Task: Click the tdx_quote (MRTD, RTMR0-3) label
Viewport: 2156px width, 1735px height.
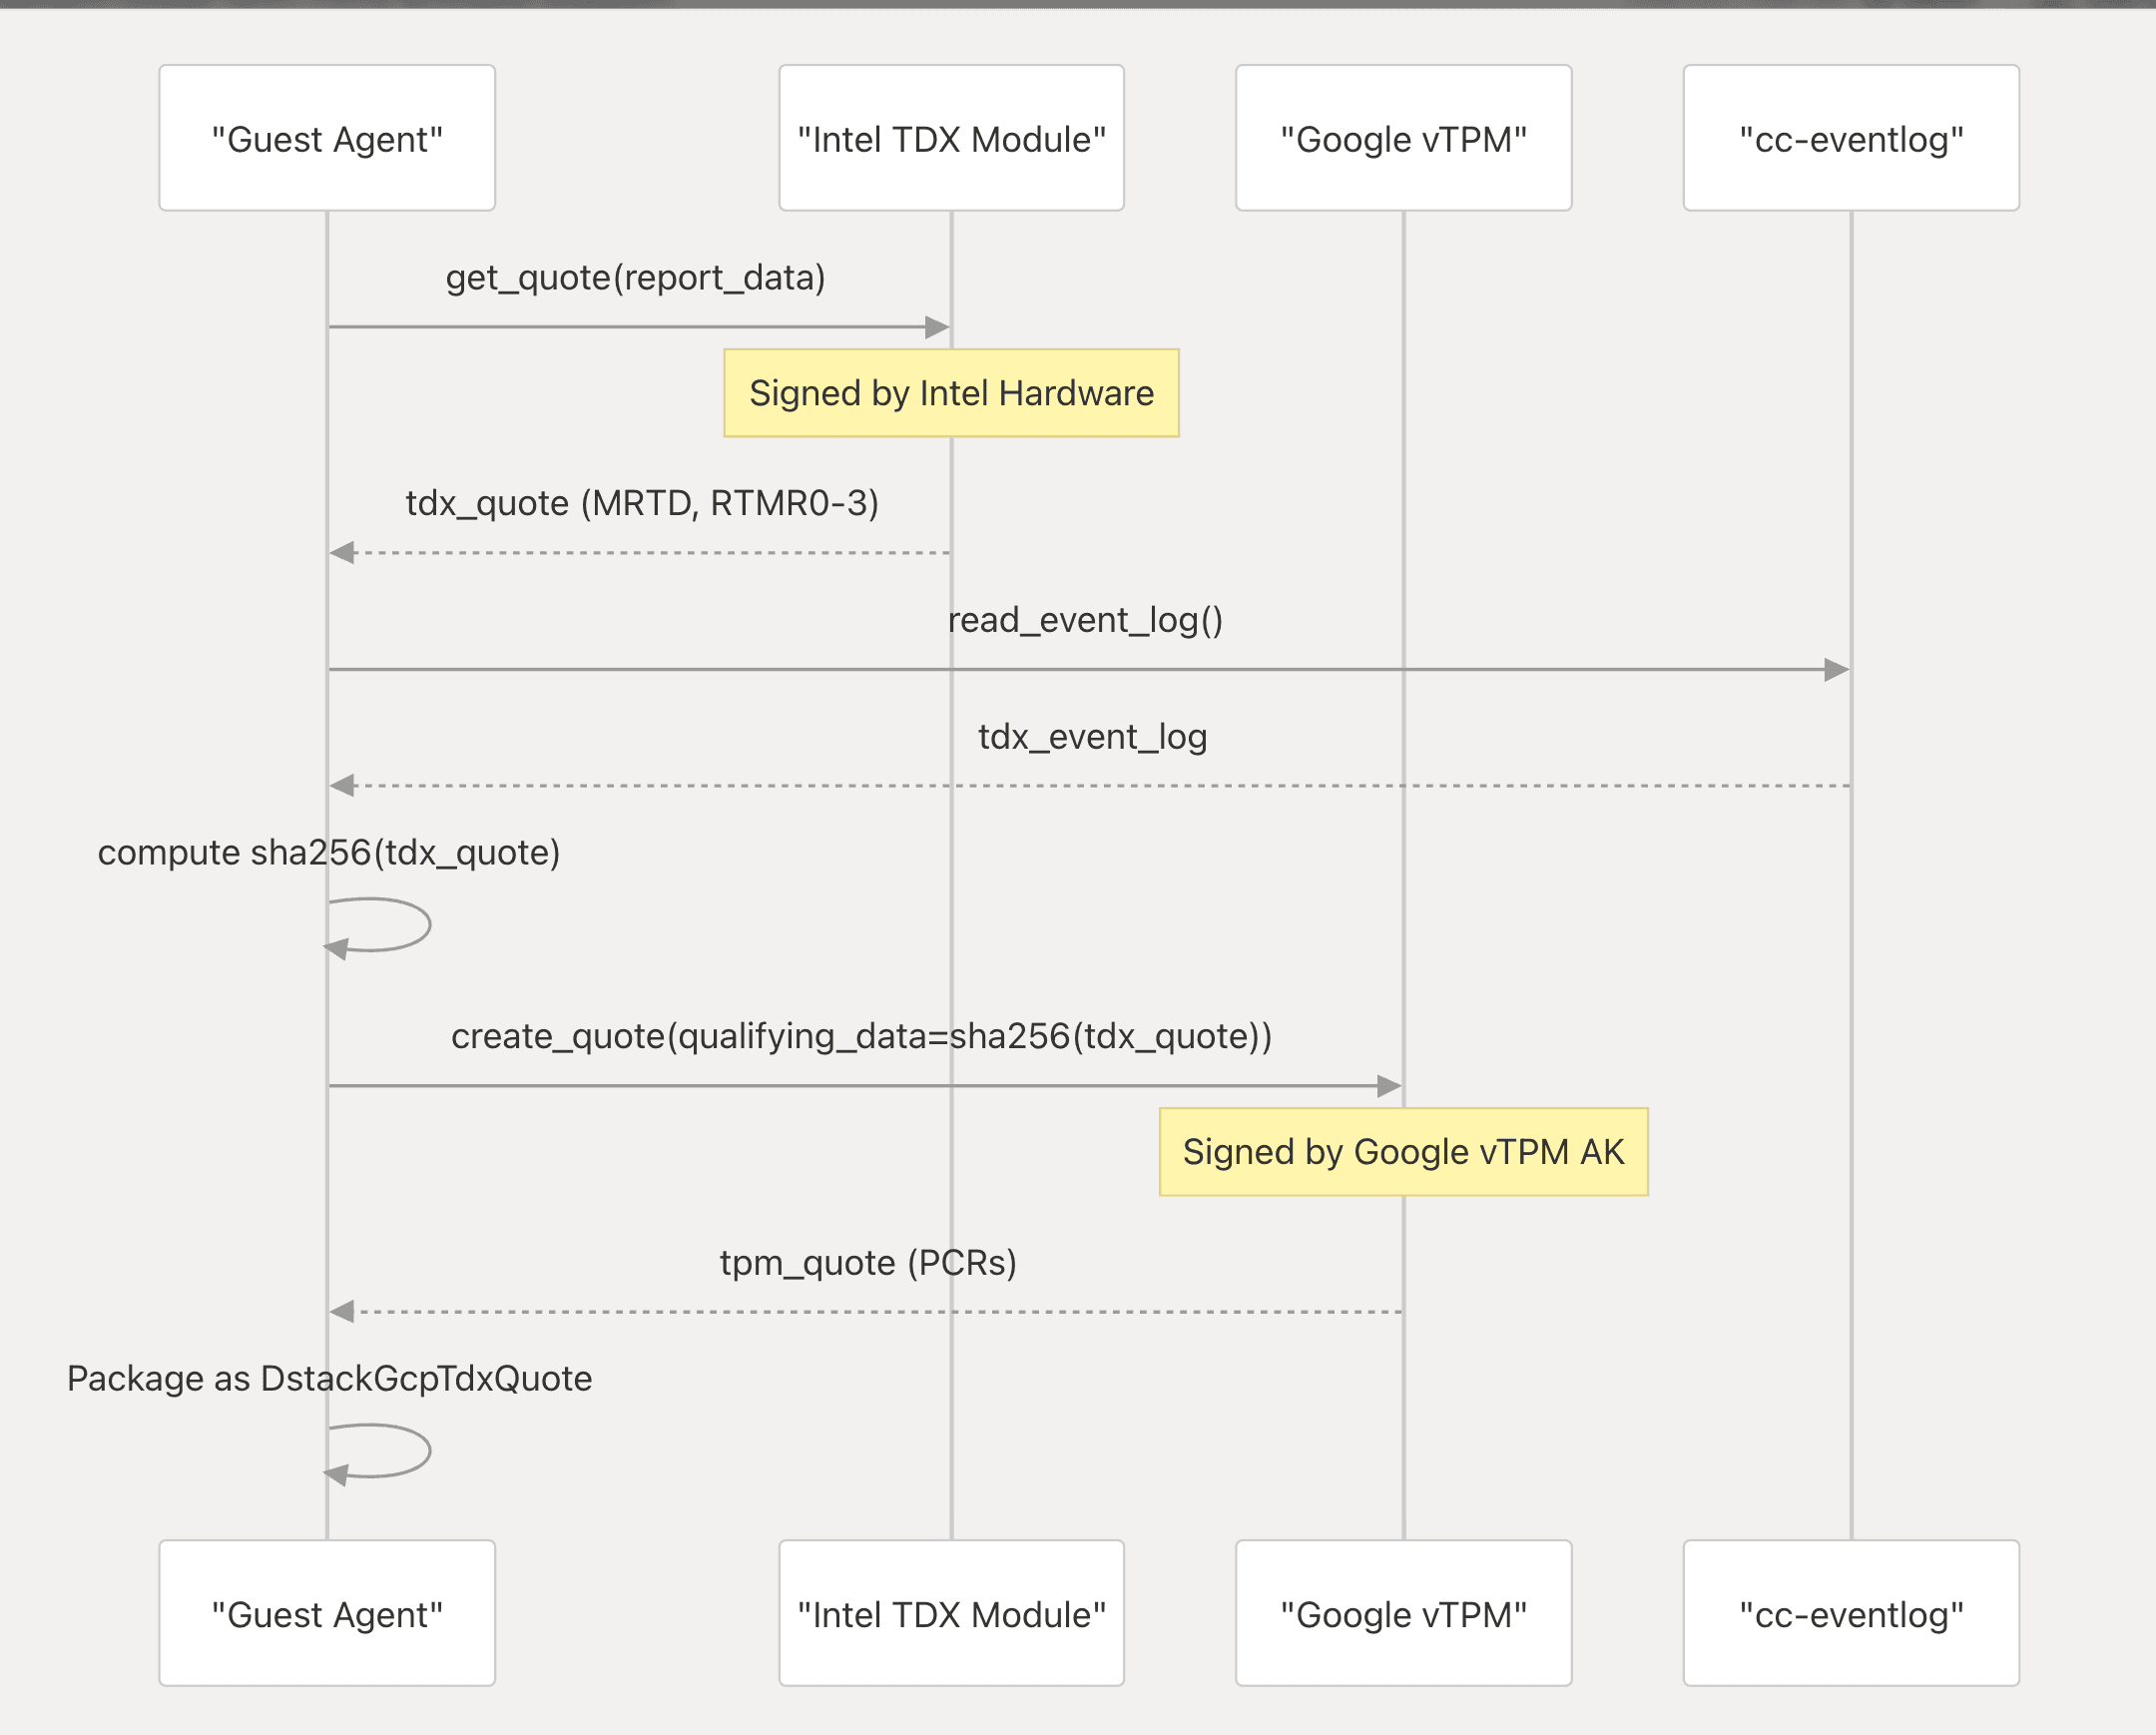Action: click(642, 503)
